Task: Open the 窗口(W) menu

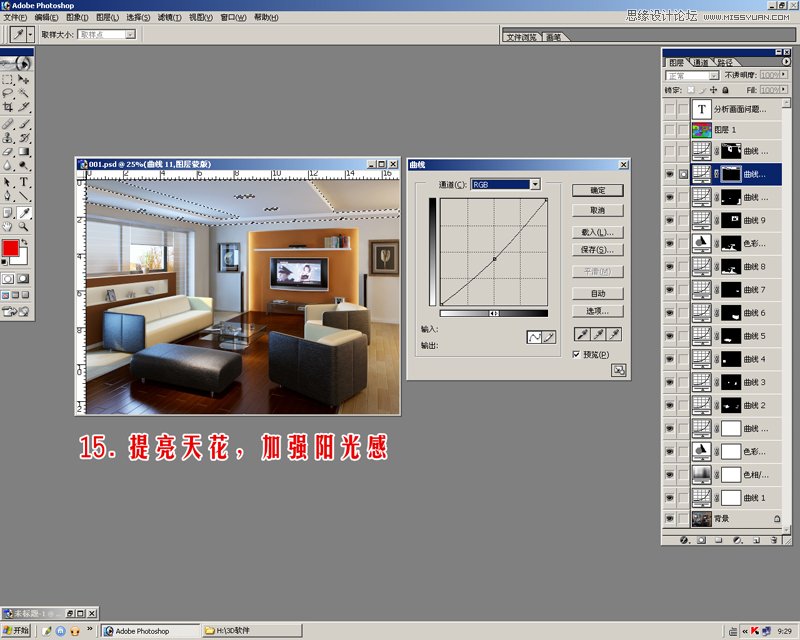Action: (233, 17)
